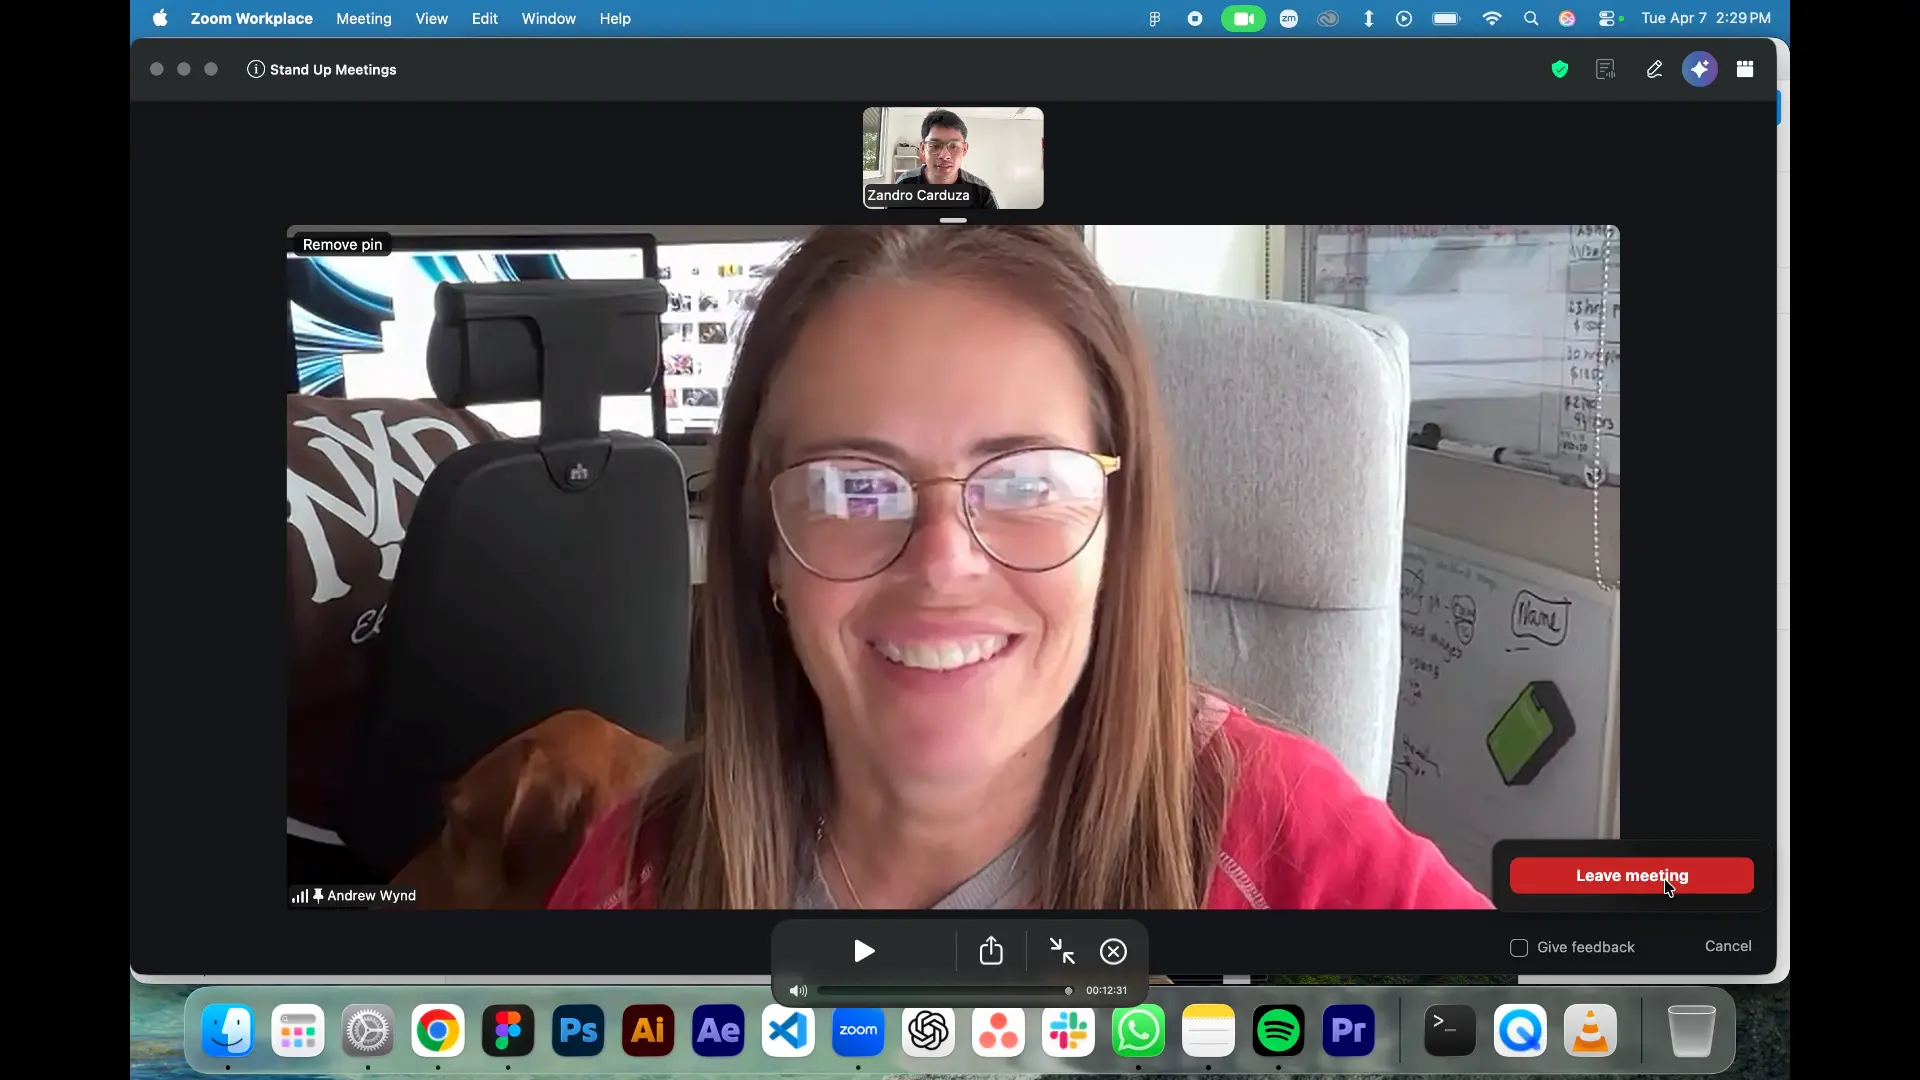Open the View menu
1920x1080 pixels.
[x=432, y=18]
